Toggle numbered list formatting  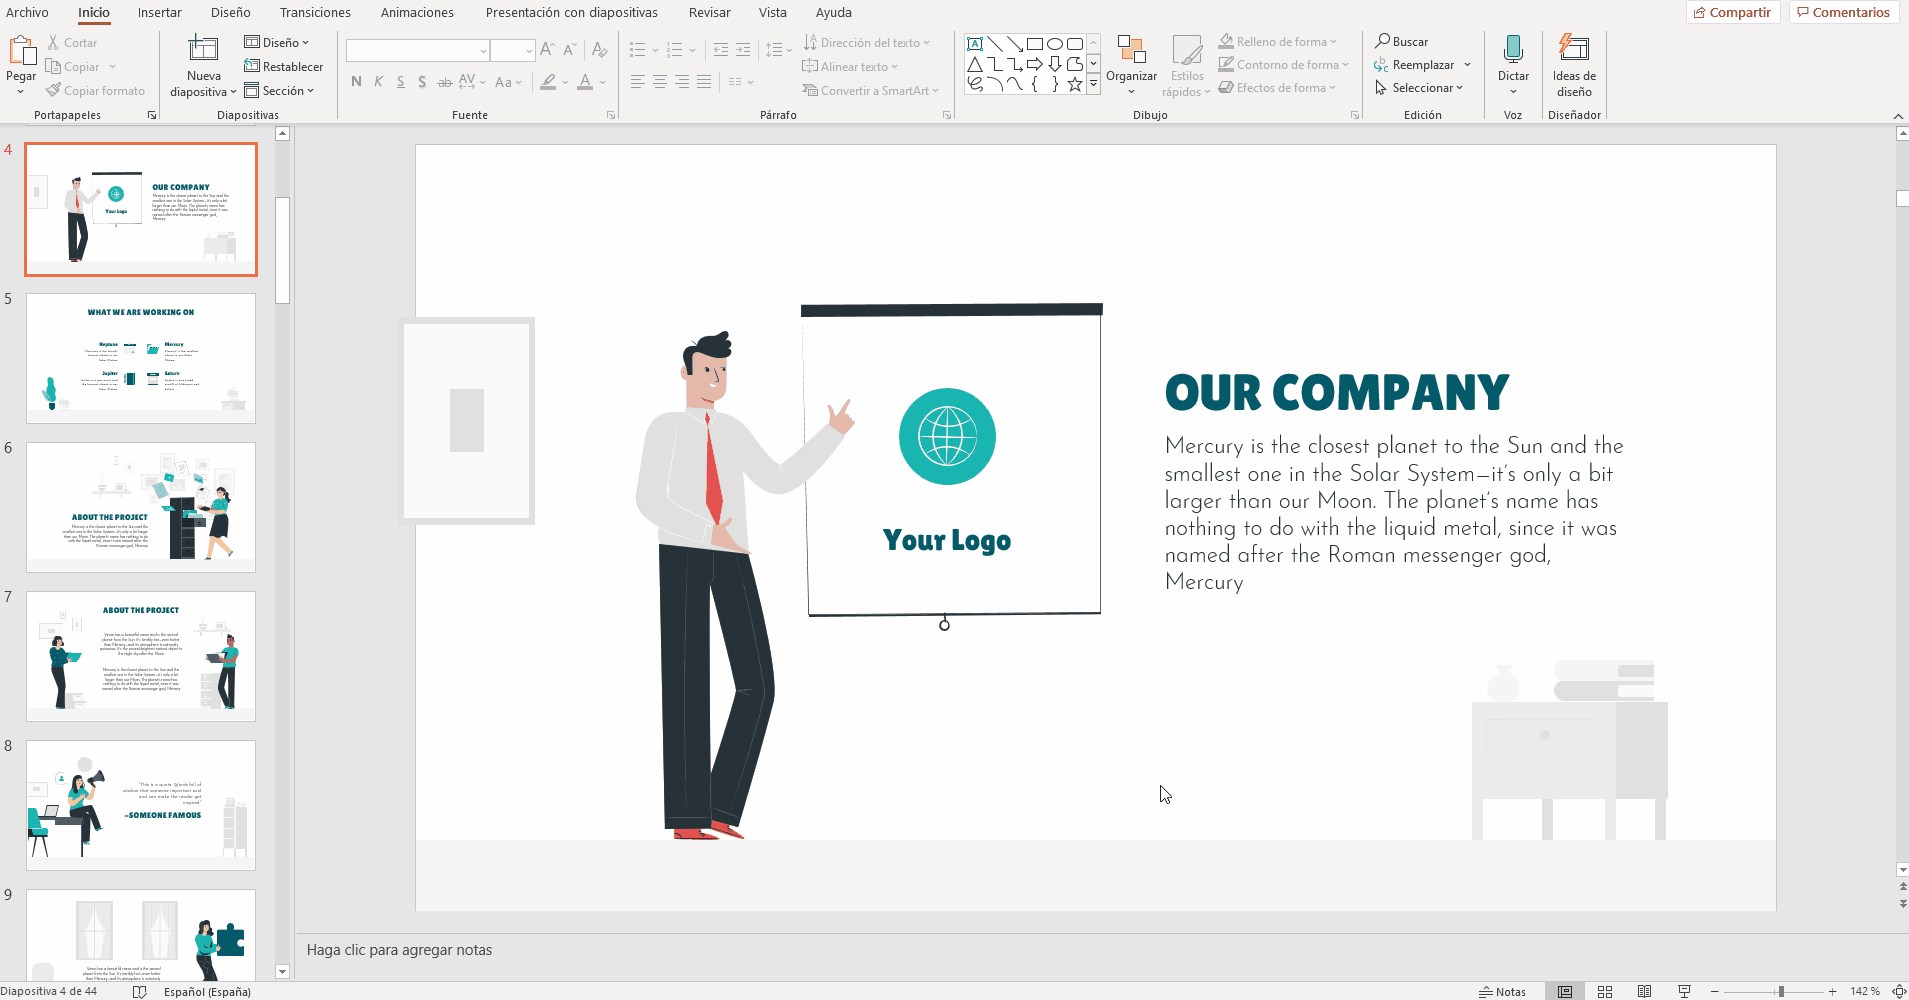coord(675,49)
